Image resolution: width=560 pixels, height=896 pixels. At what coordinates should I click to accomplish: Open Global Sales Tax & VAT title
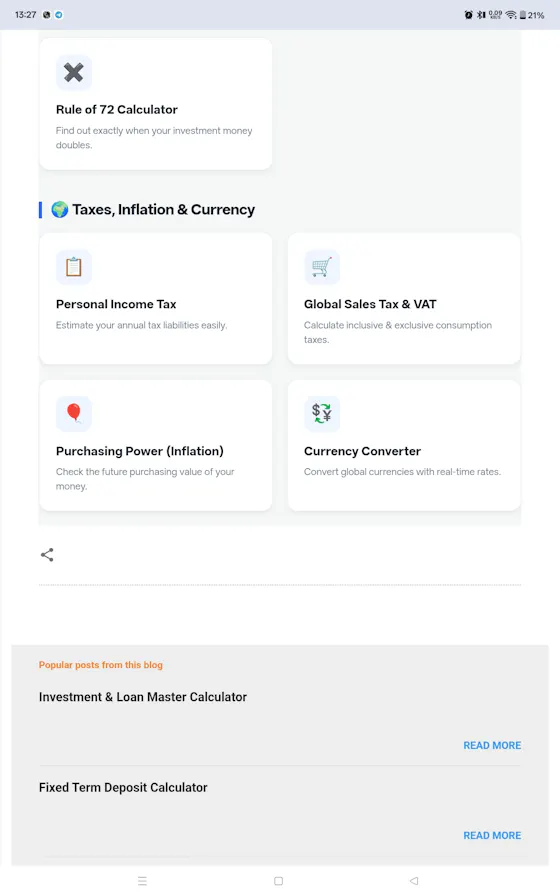370,304
